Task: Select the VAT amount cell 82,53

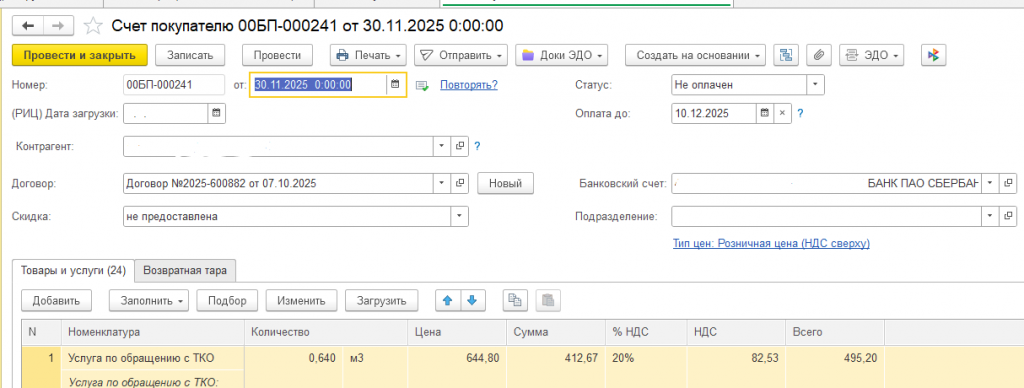Action: [x=736, y=358]
